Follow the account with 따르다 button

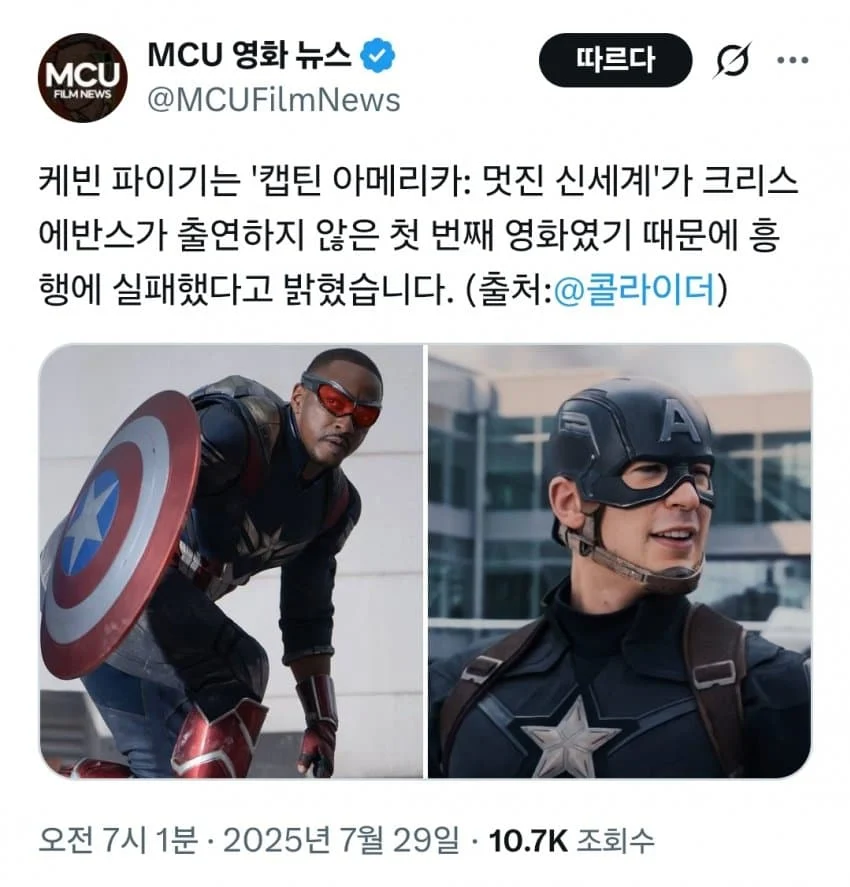pyautogui.click(x=615, y=60)
